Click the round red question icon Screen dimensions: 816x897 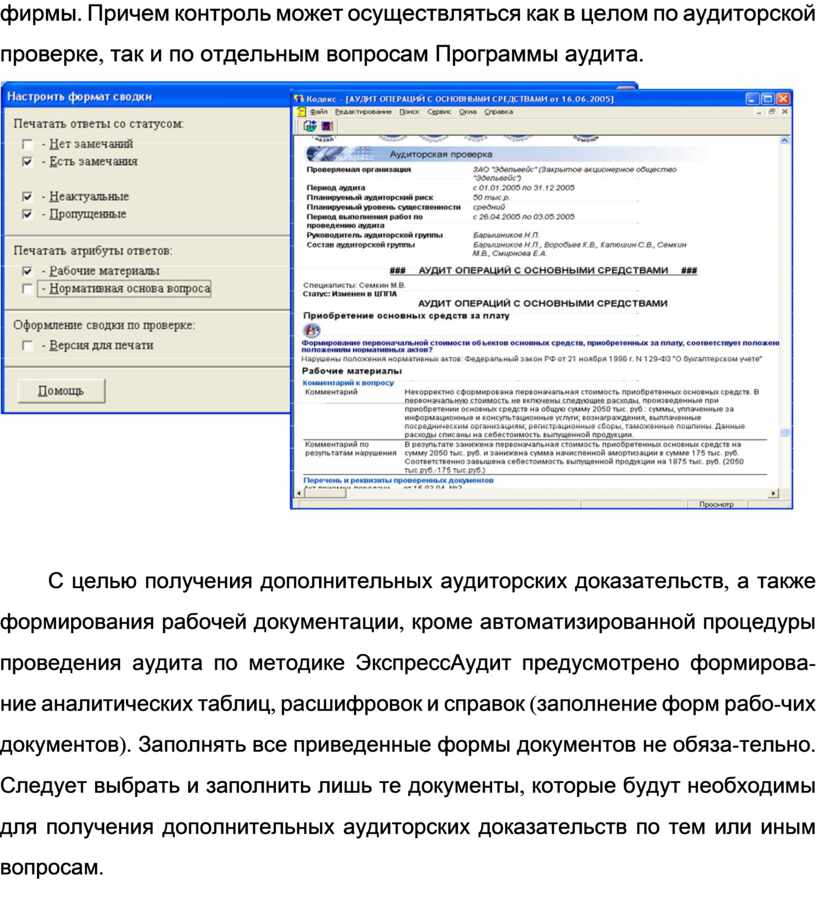click(312, 330)
